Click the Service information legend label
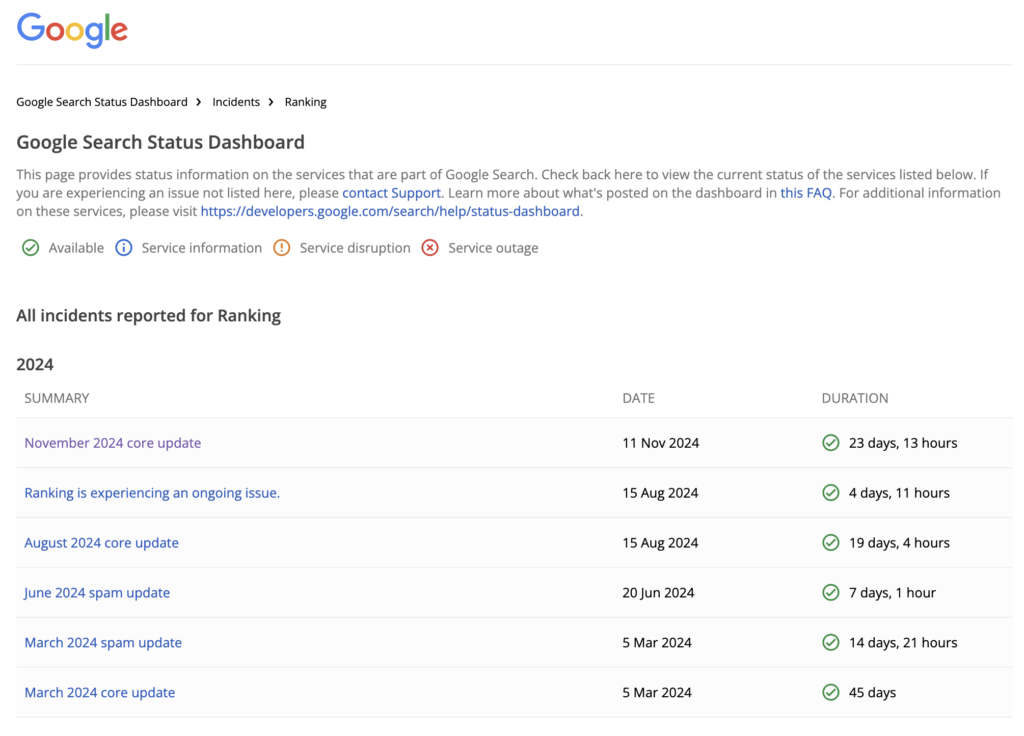The height and width of the screenshot is (736, 1024). (202, 248)
